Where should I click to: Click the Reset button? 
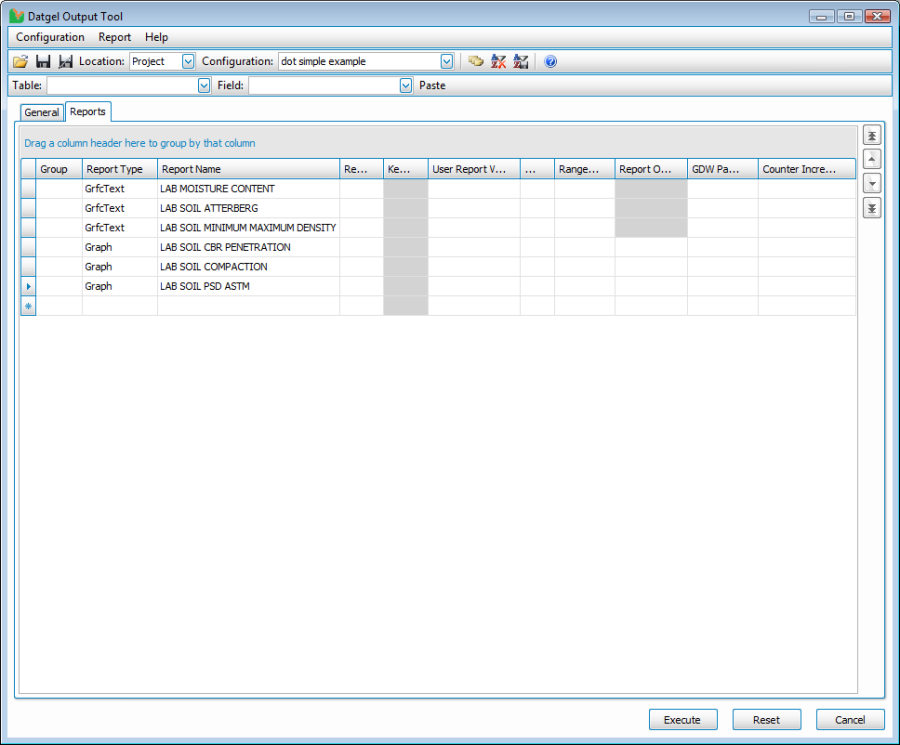tap(766, 720)
